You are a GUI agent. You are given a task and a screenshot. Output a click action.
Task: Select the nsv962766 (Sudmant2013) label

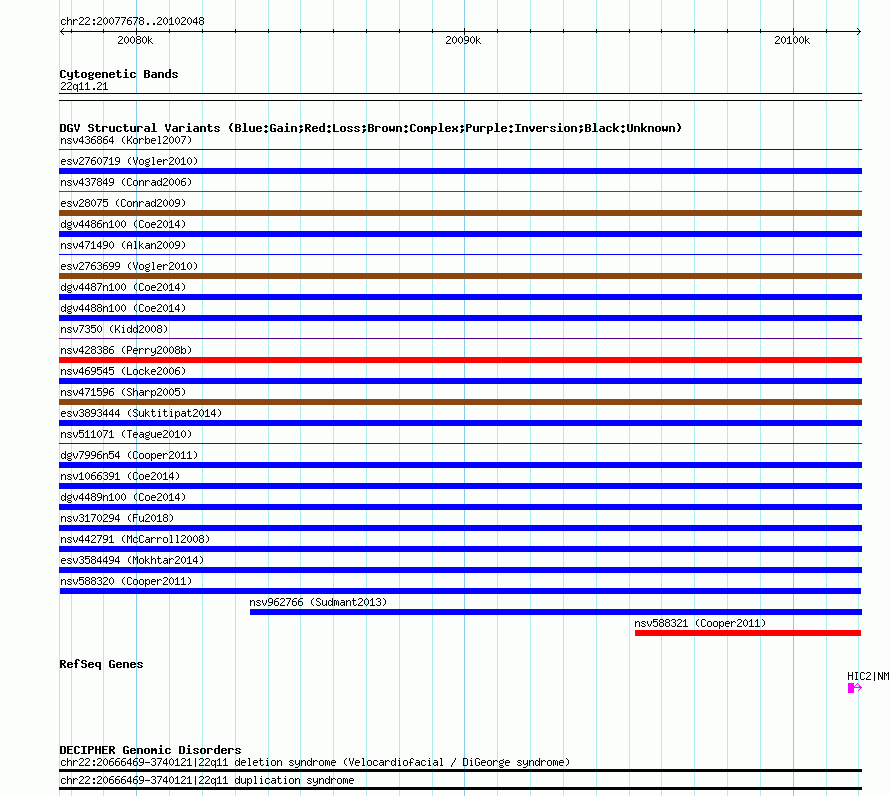[318, 602]
